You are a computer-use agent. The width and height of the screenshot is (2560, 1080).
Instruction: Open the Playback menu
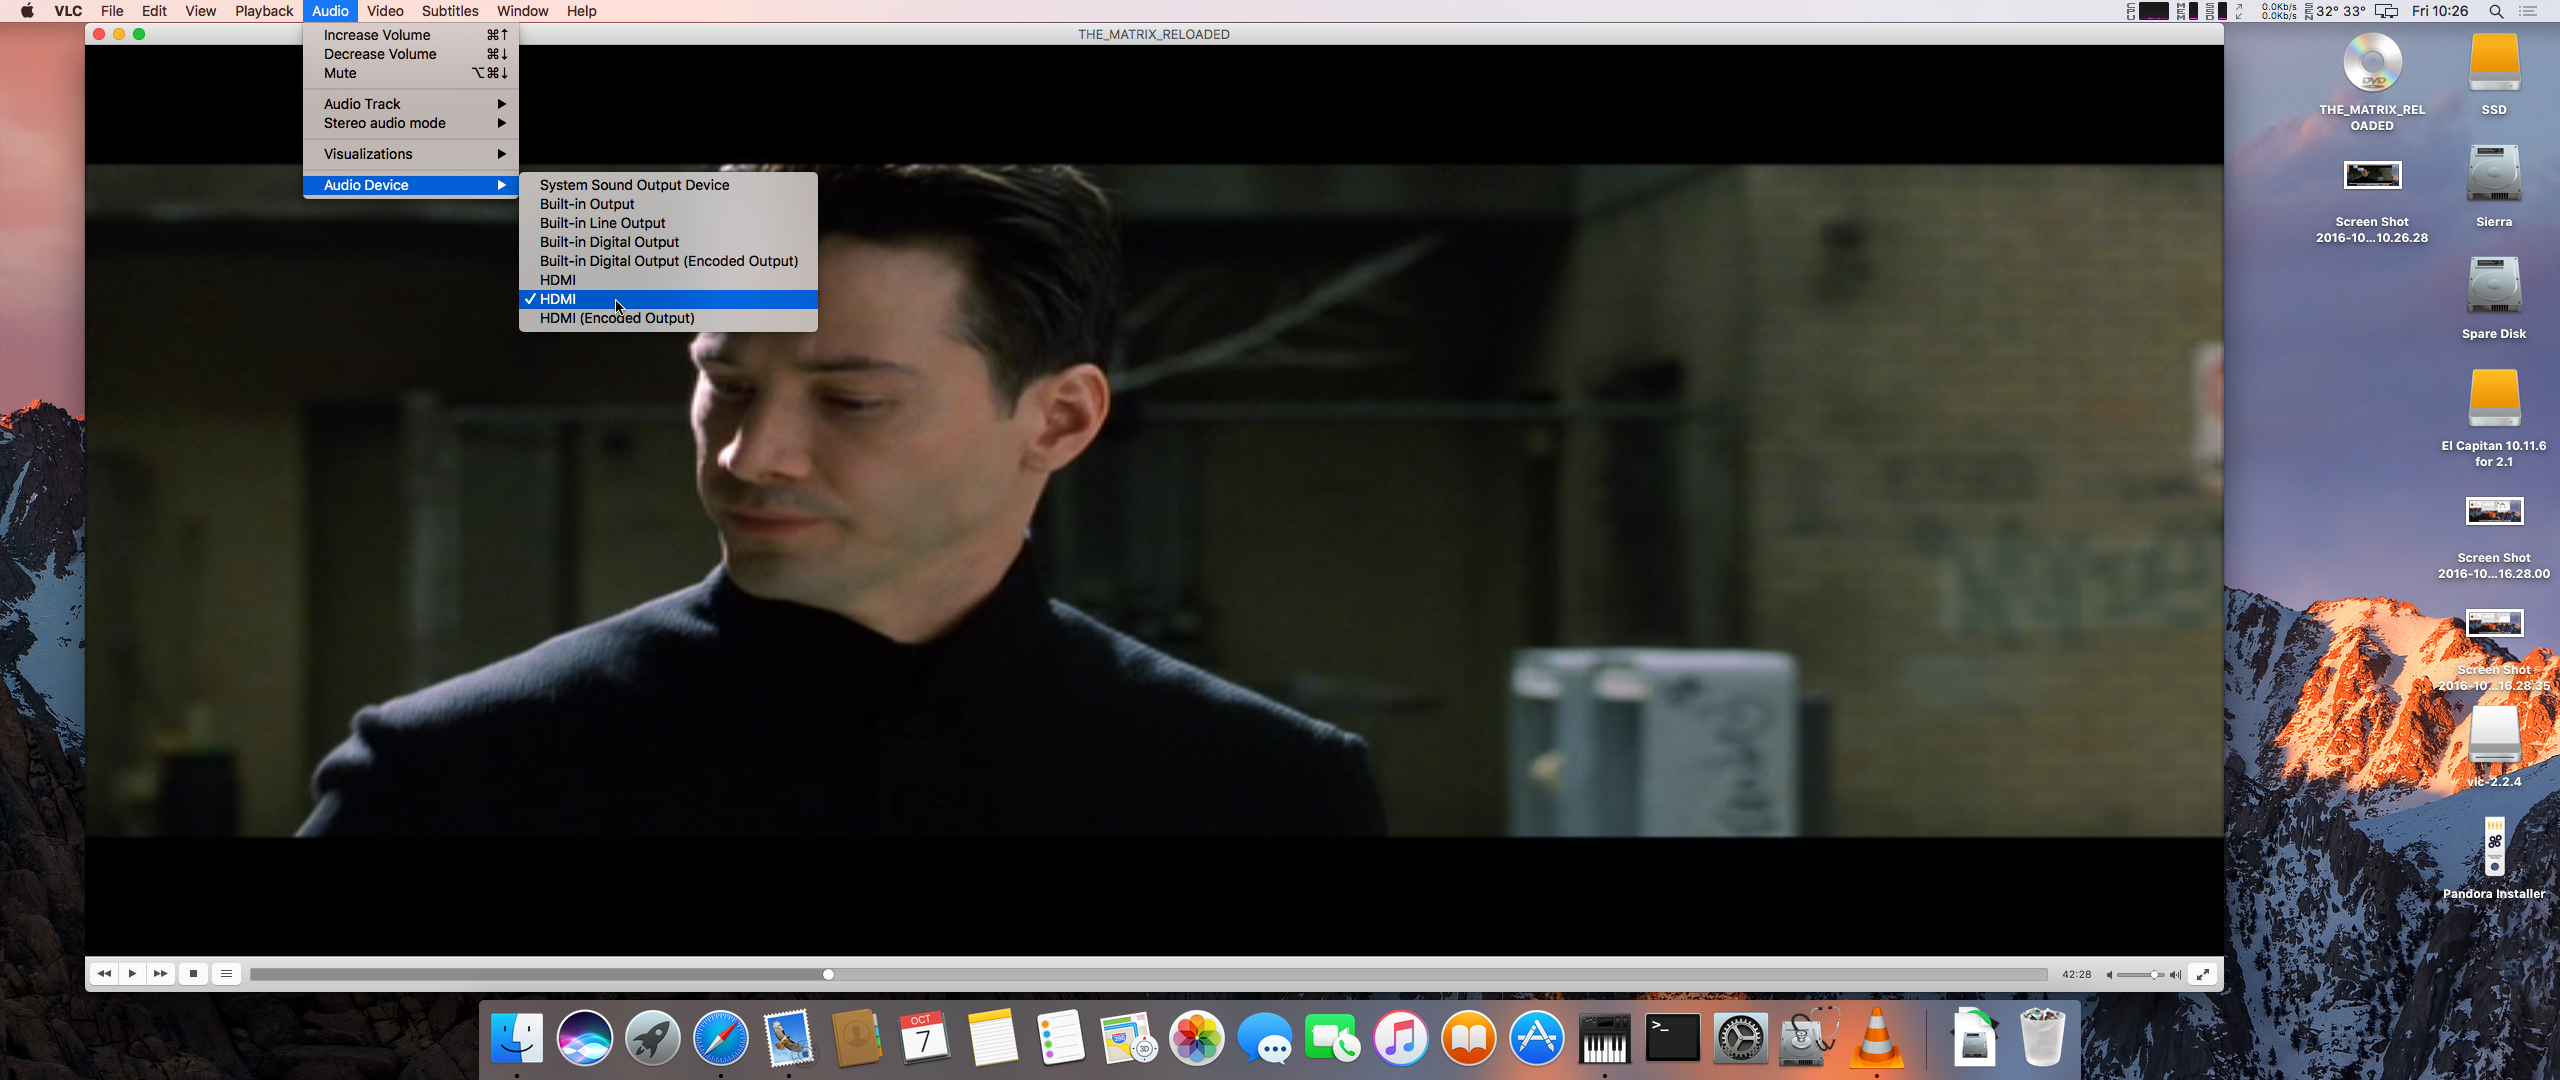(264, 11)
